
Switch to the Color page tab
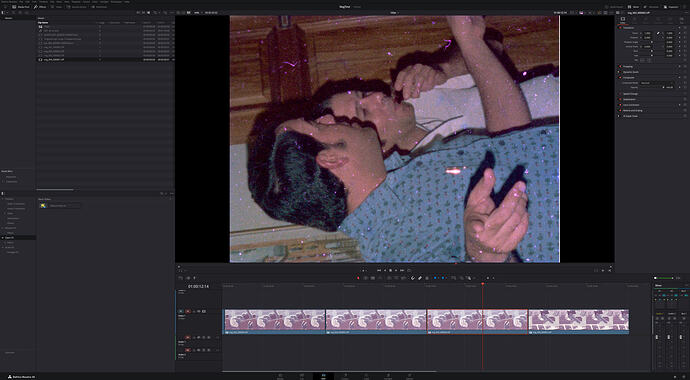point(367,376)
